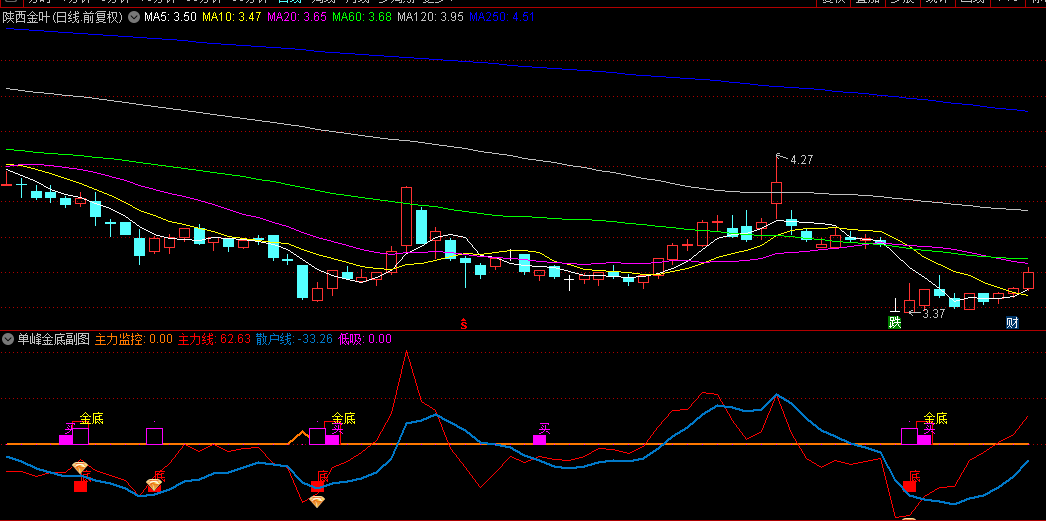Click the yellow MA10: 3.47 legend
This screenshot has height=521, width=1046.
pos(231,17)
